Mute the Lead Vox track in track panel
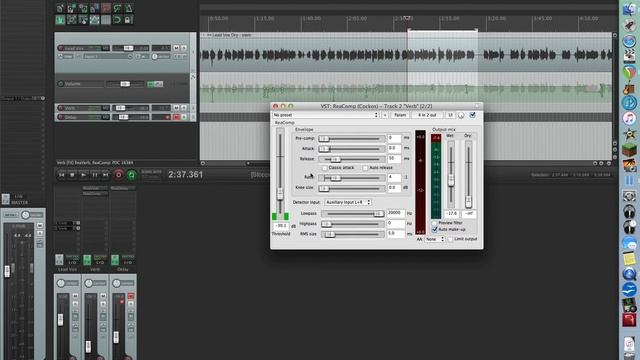 [176, 48]
